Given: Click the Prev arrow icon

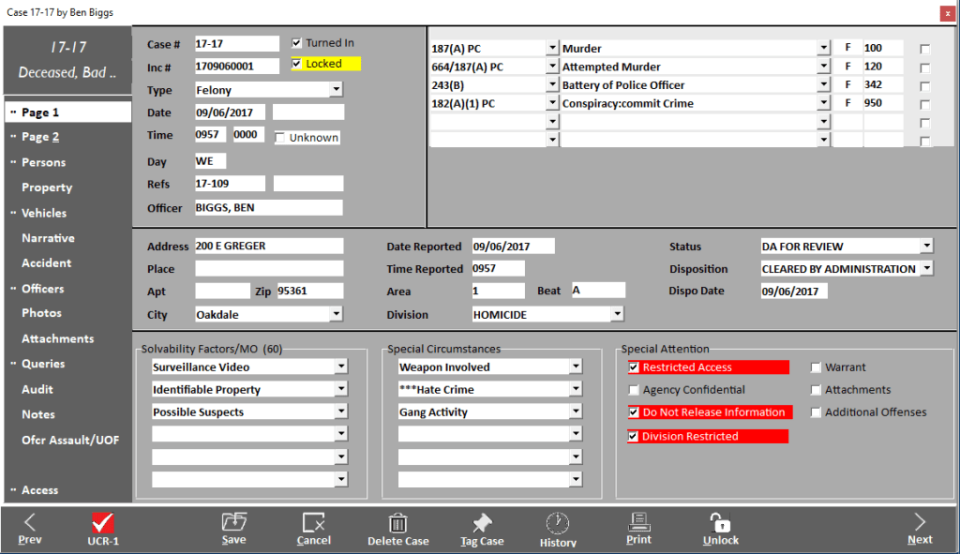Looking at the screenshot, I should point(29,523).
